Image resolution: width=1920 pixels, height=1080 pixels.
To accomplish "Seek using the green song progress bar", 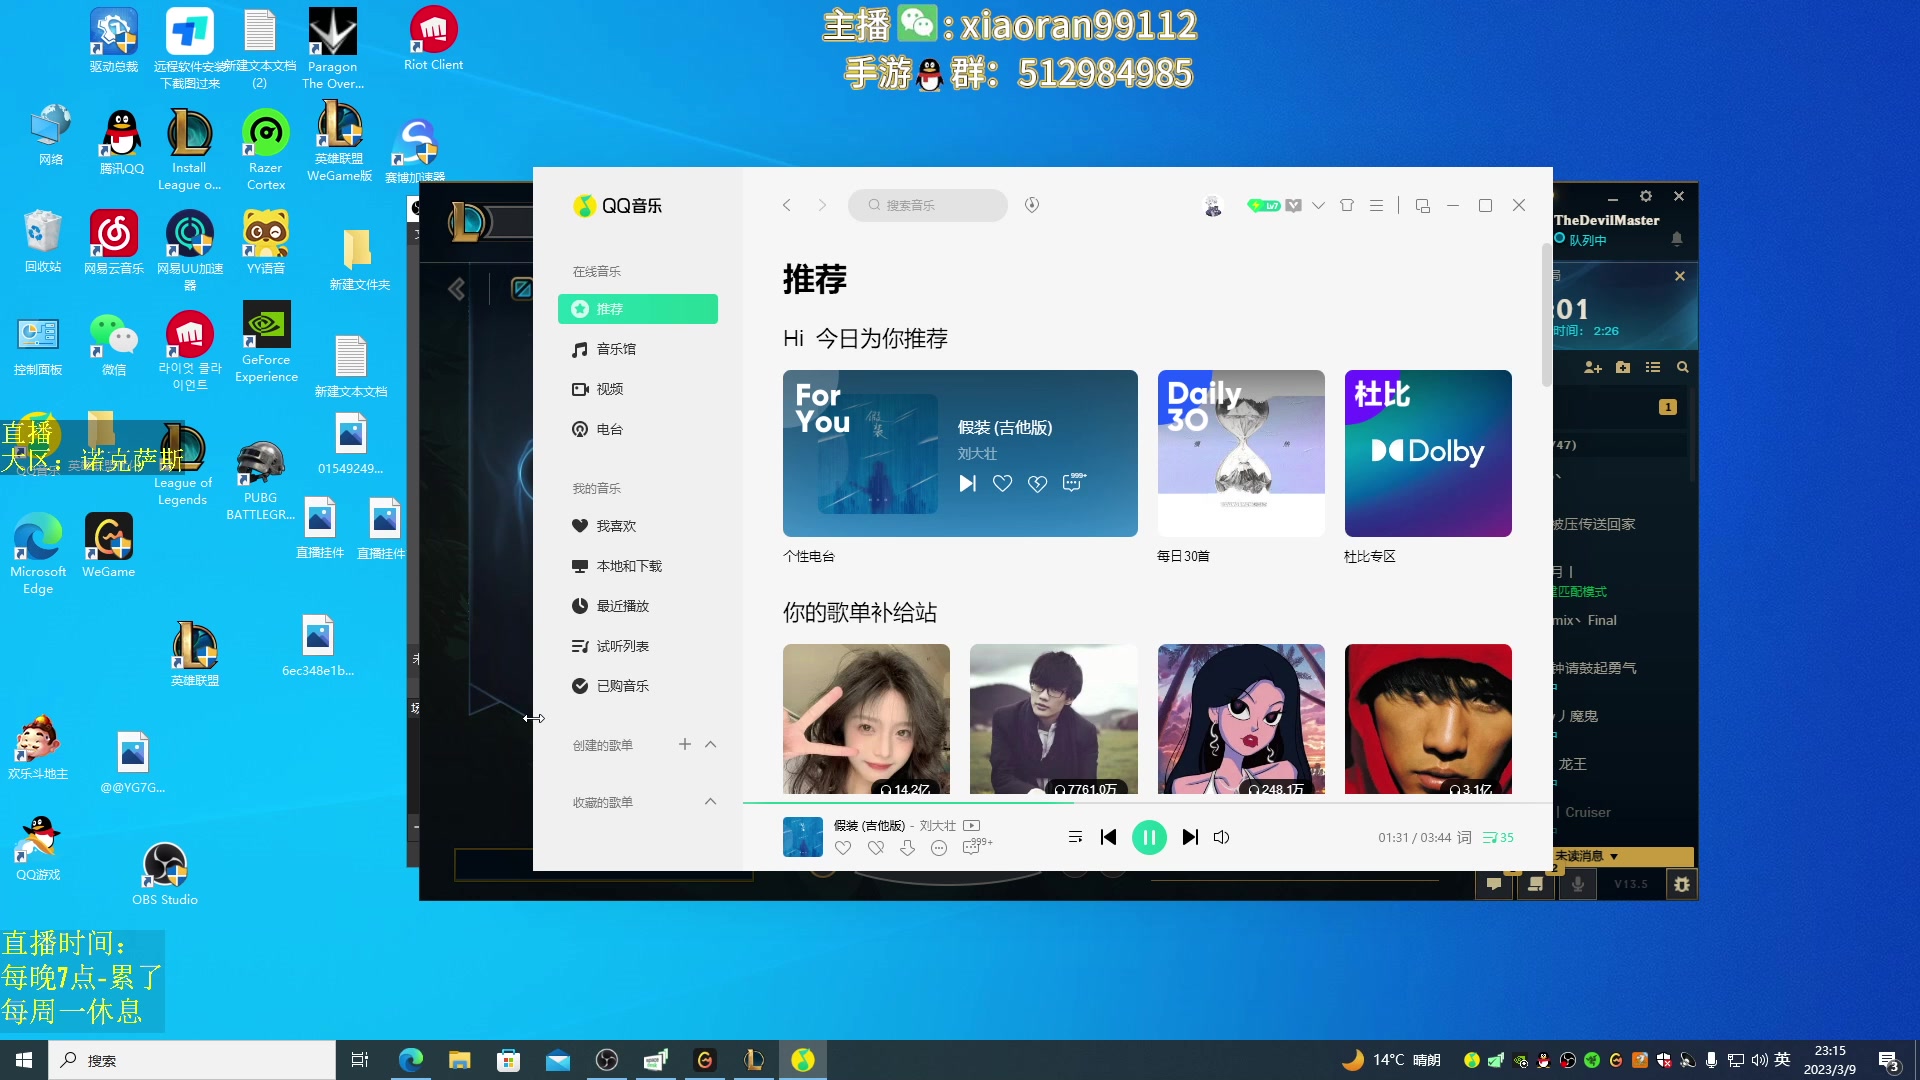I will pos(1147,802).
